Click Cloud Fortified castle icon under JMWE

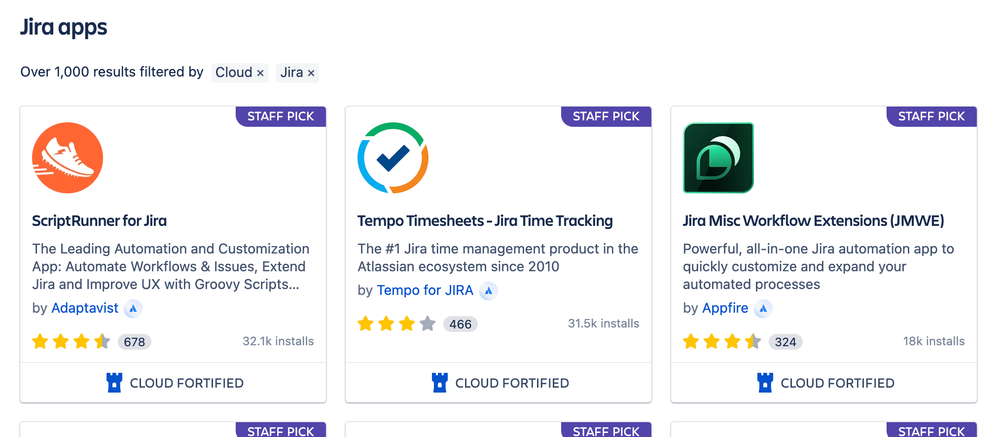(x=765, y=383)
